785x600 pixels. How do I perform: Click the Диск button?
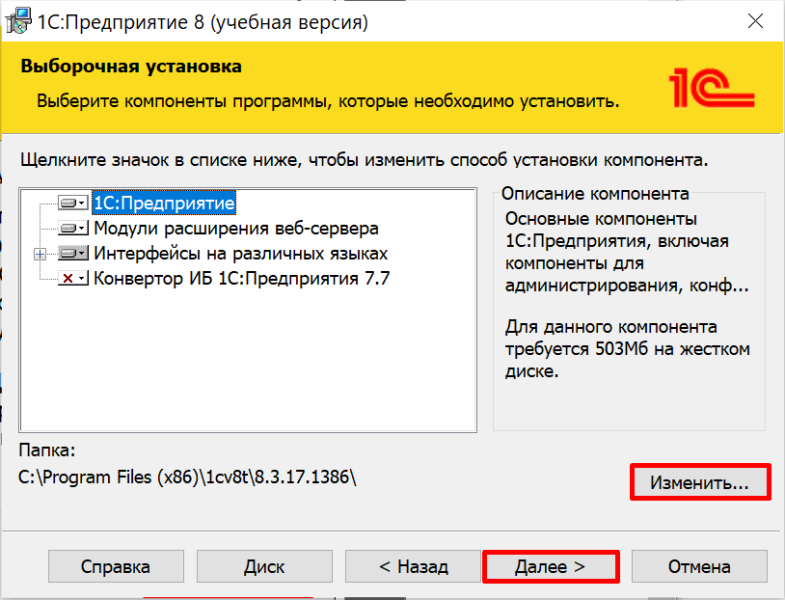(264, 567)
